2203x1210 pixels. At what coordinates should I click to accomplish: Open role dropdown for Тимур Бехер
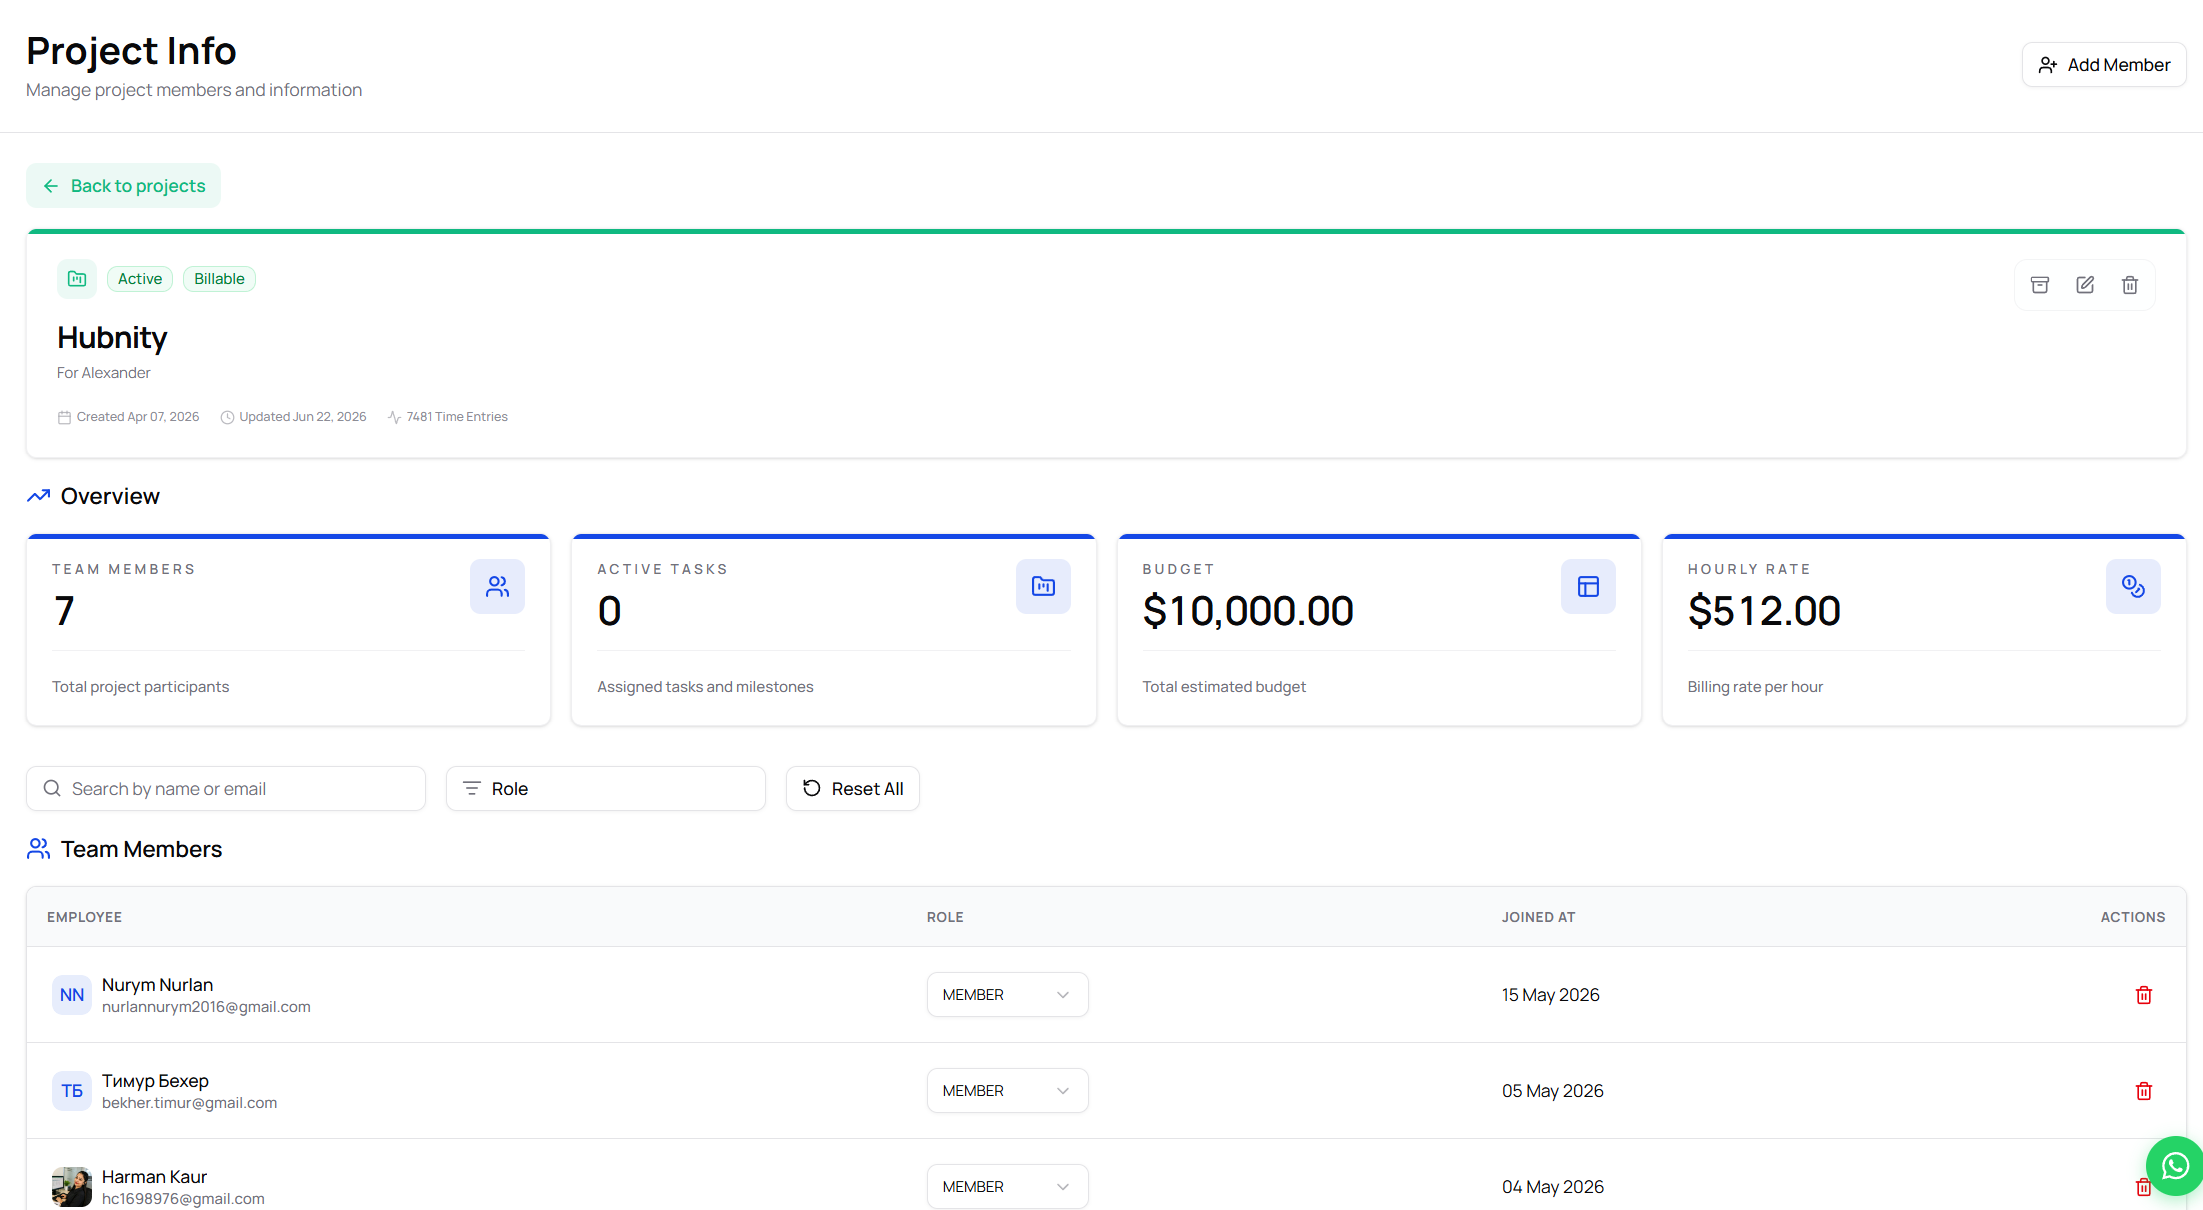[1007, 1091]
